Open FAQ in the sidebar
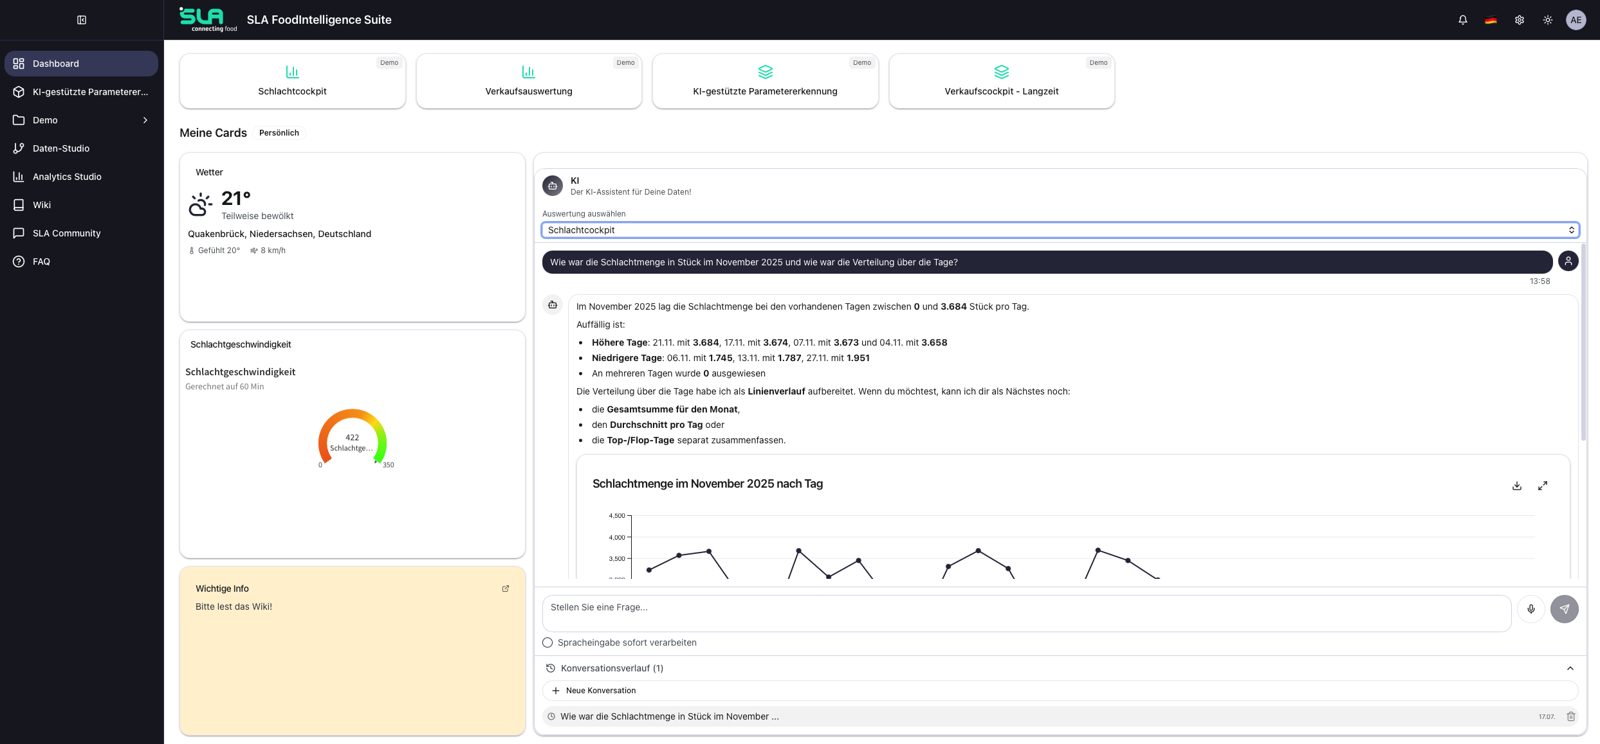The image size is (1600, 744). tap(81, 261)
